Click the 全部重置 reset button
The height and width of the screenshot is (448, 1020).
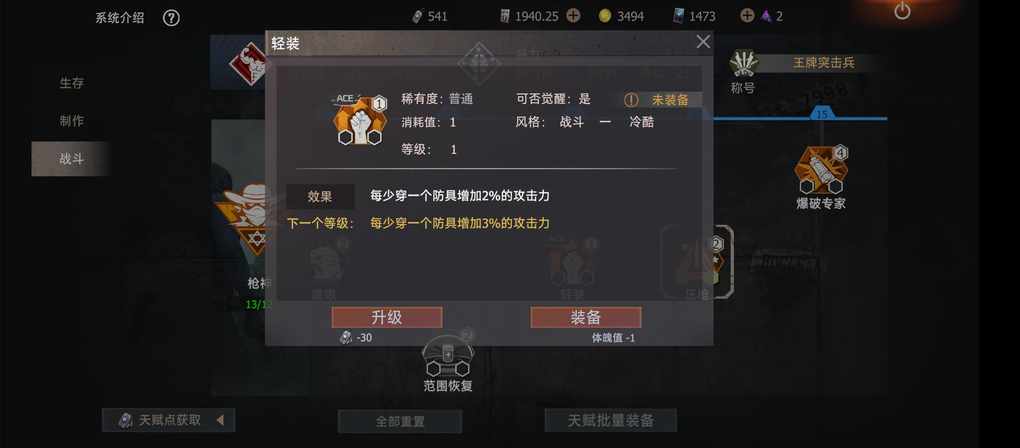pos(400,421)
